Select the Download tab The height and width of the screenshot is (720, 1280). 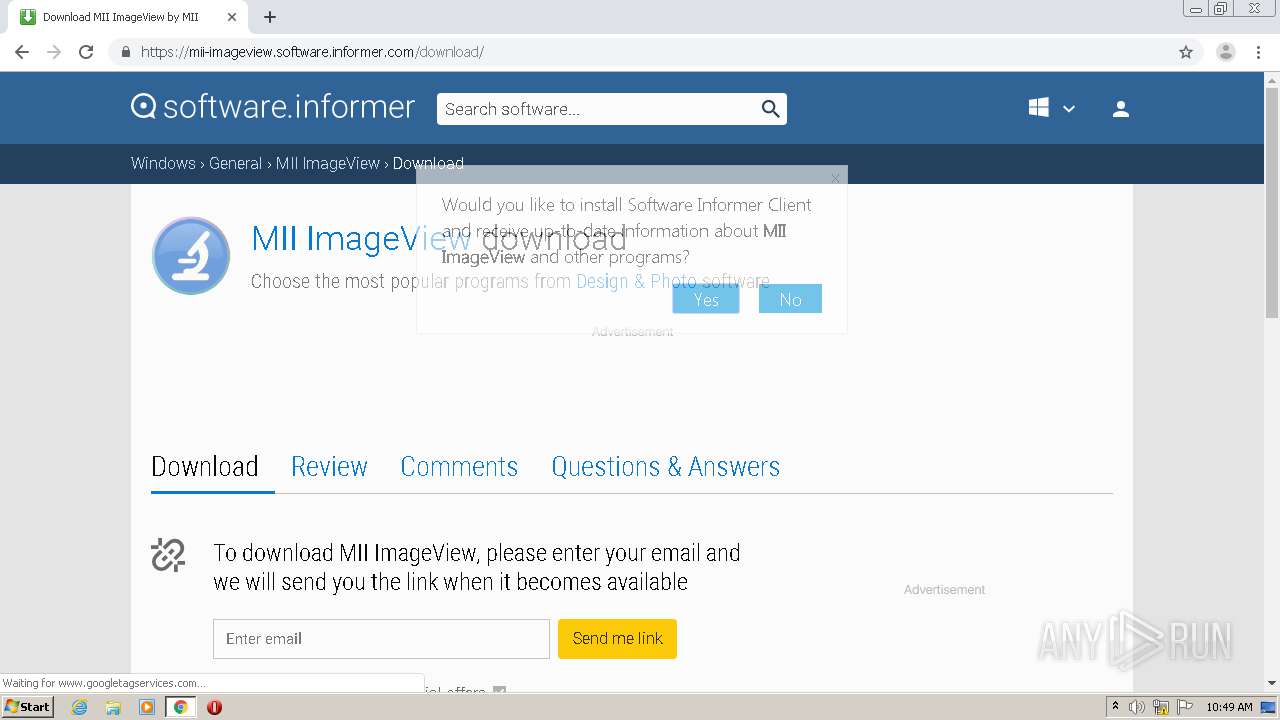tap(205, 466)
